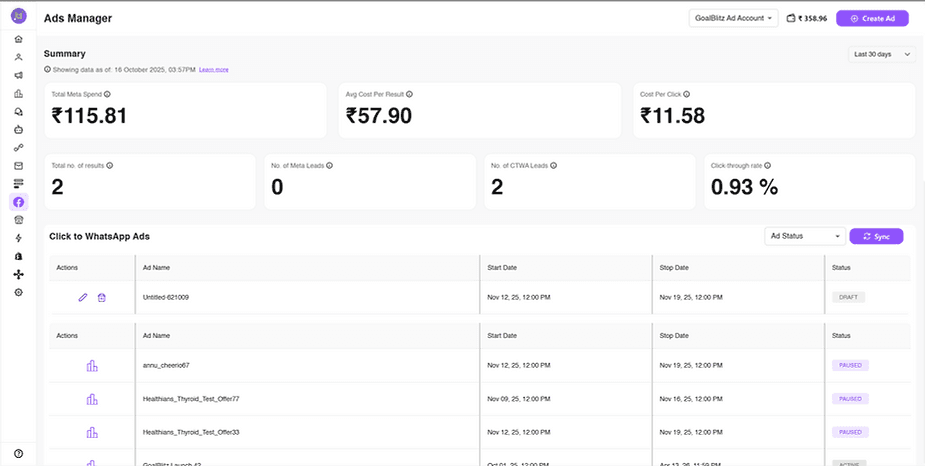Image resolution: width=925 pixels, height=466 pixels.
Task: Open analytics for Healthians_Thyroid_Test_Offer77
Action: (92, 399)
